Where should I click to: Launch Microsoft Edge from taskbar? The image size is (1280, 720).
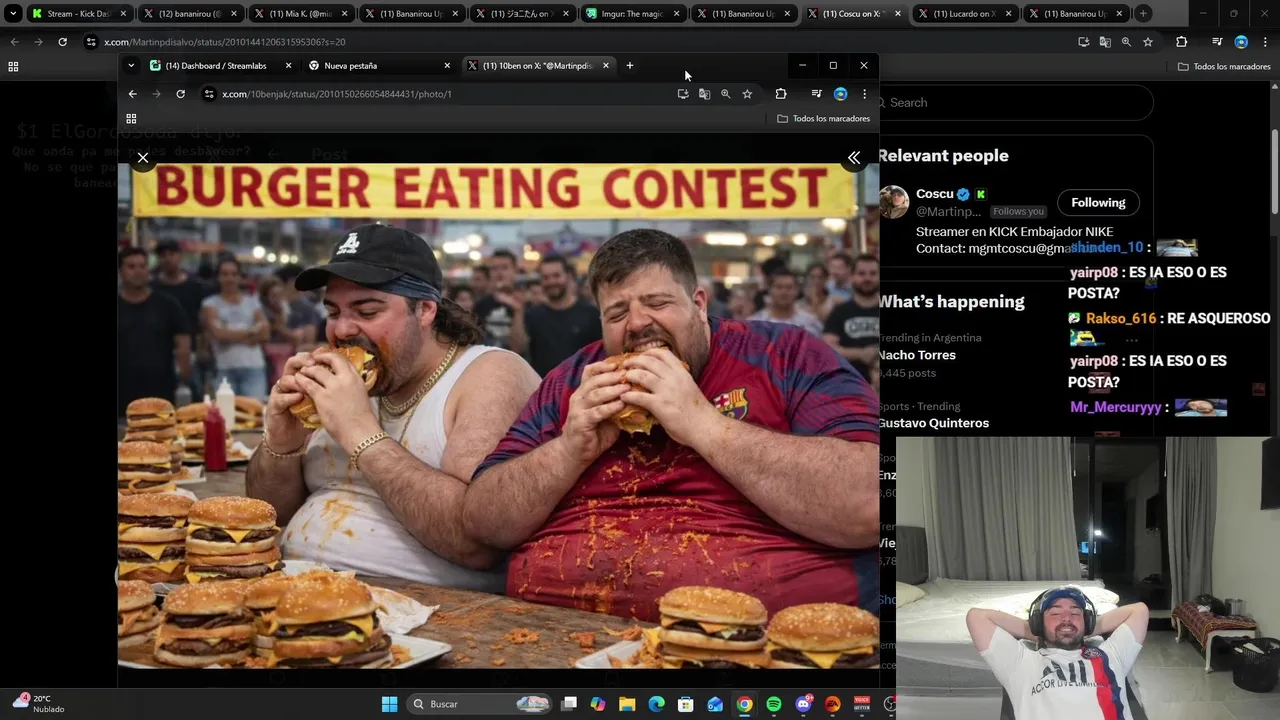pos(656,704)
